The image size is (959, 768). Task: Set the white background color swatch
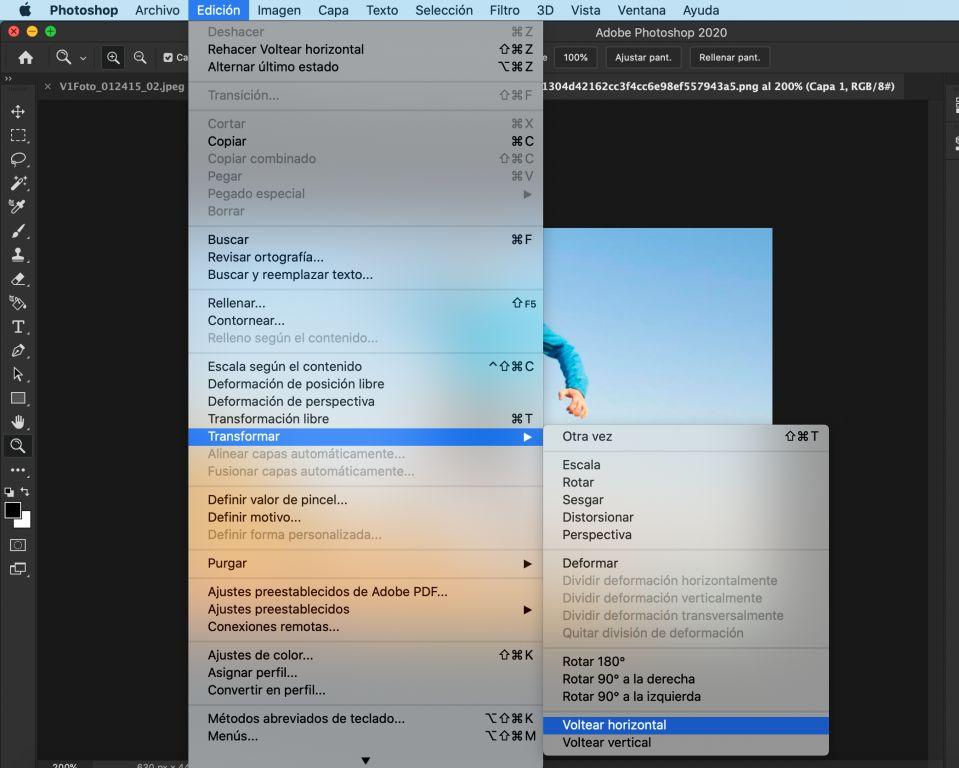coord(25,522)
